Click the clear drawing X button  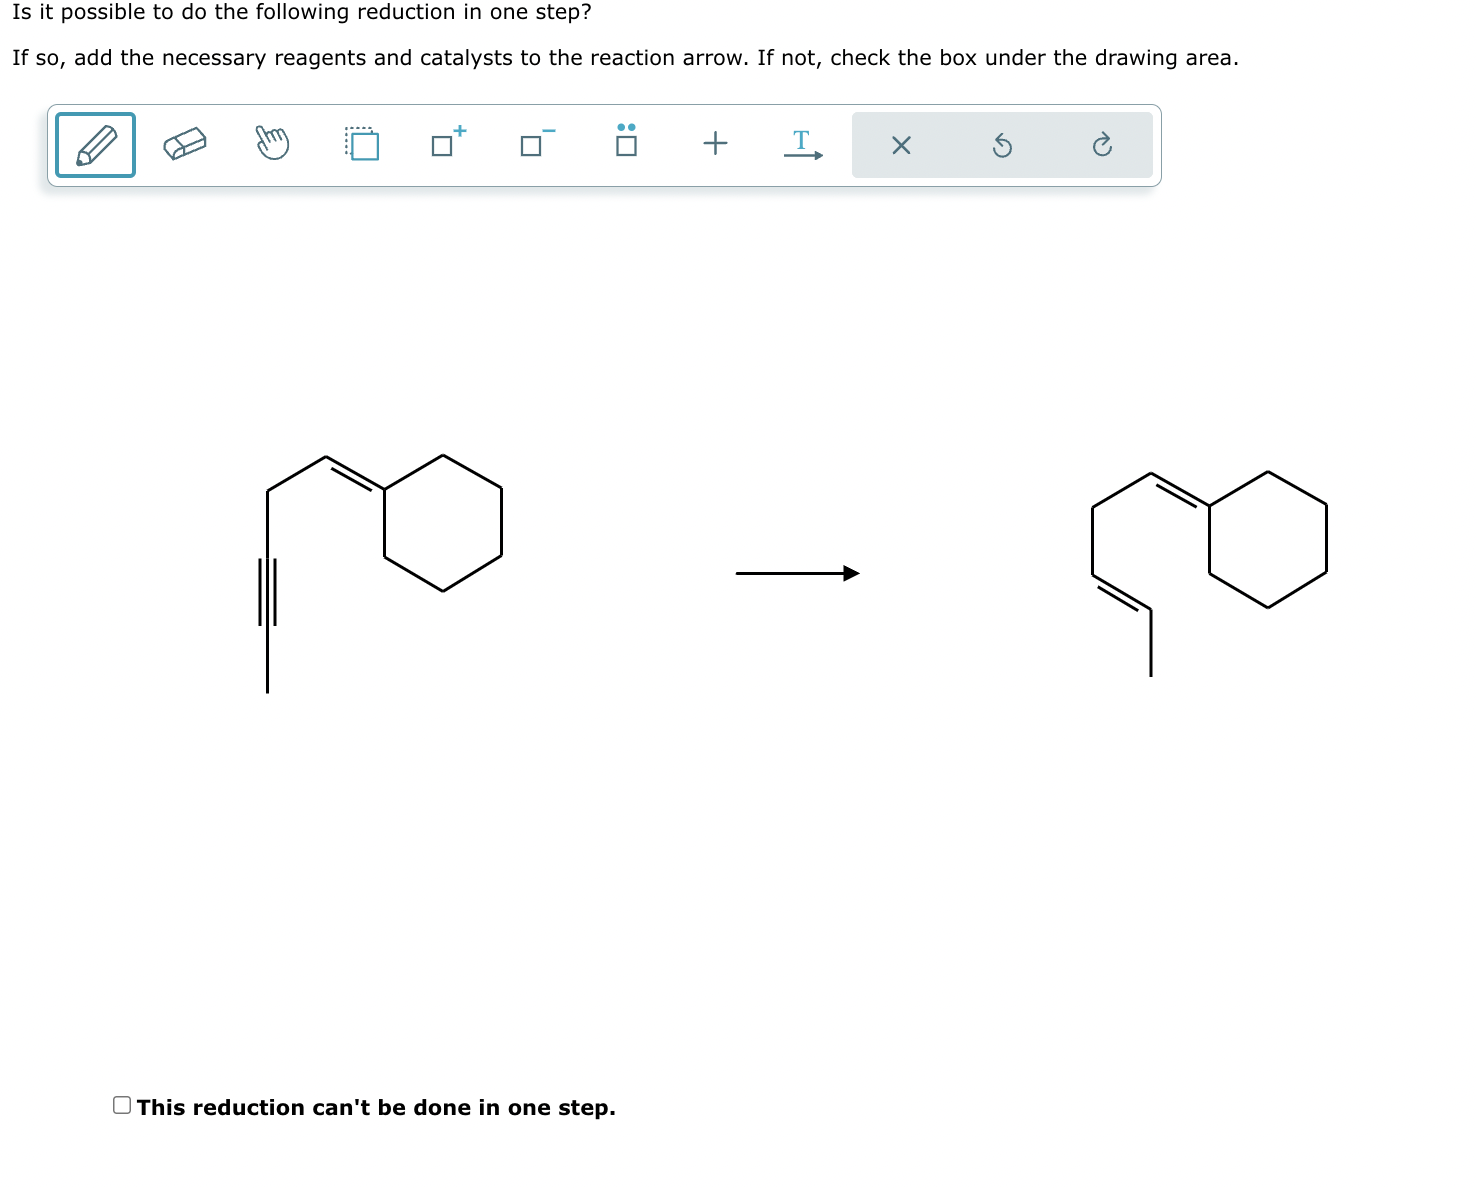click(900, 145)
